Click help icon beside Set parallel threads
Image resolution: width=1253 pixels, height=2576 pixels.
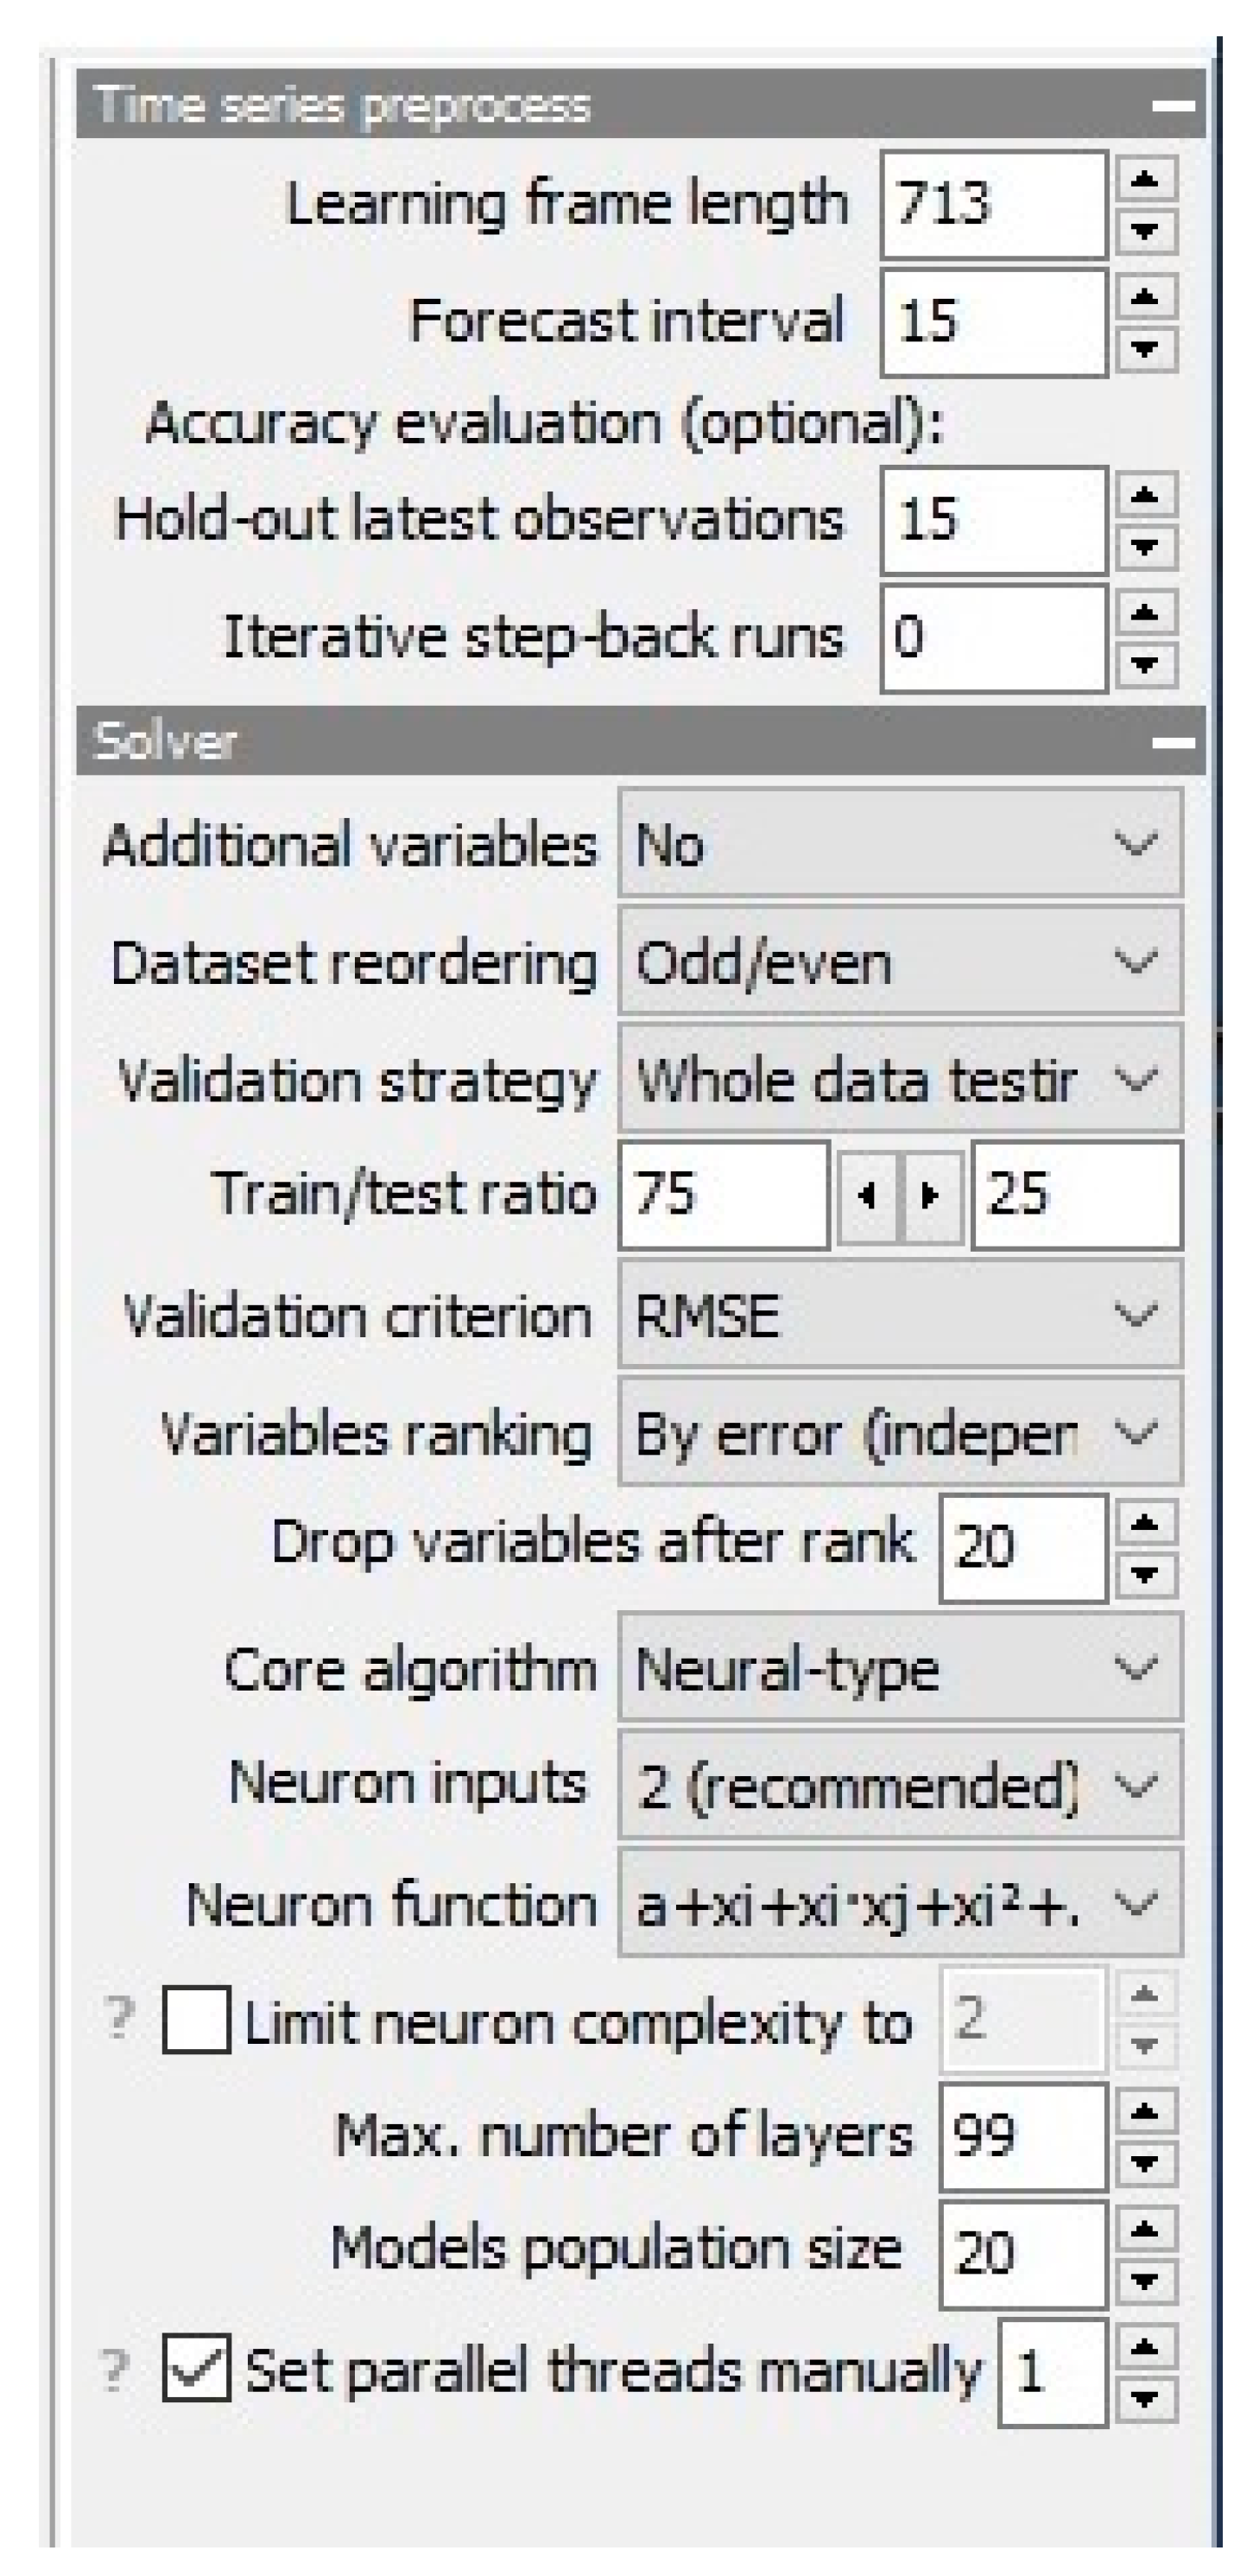click(115, 2369)
